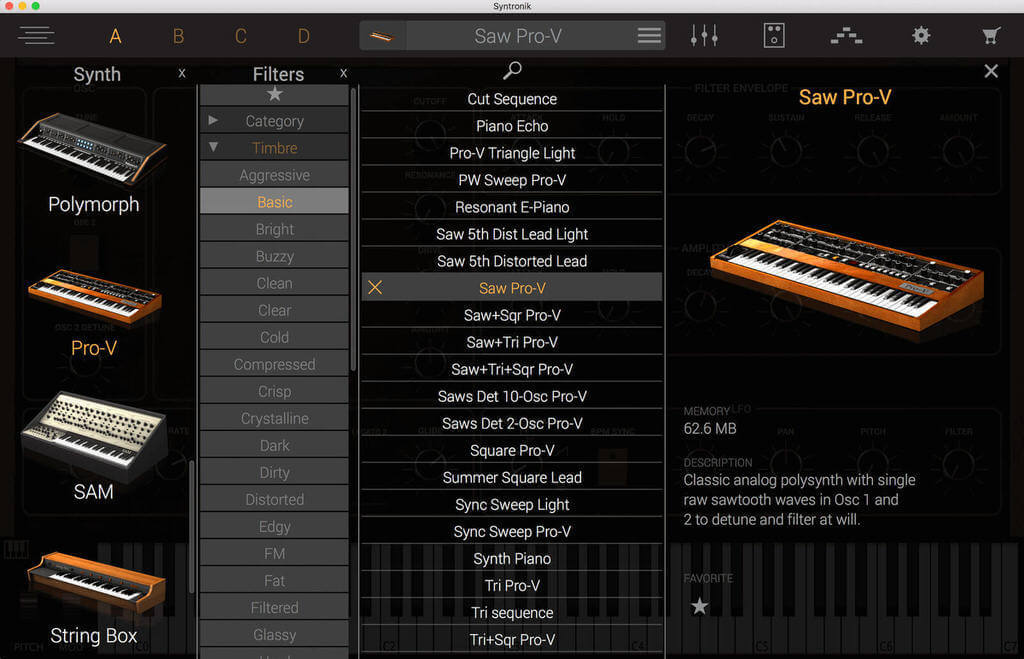Open the shop cart icon
Viewport: 1024px width, 659px height.
(x=991, y=35)
